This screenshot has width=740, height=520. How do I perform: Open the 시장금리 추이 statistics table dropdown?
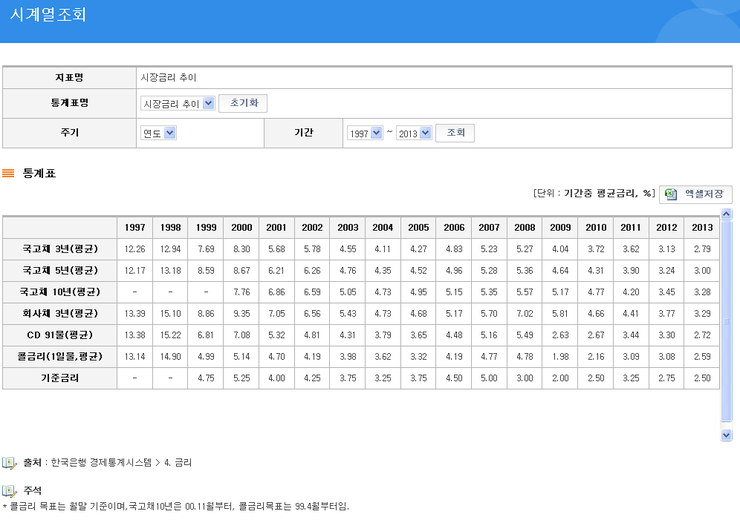tap(178, 103)
